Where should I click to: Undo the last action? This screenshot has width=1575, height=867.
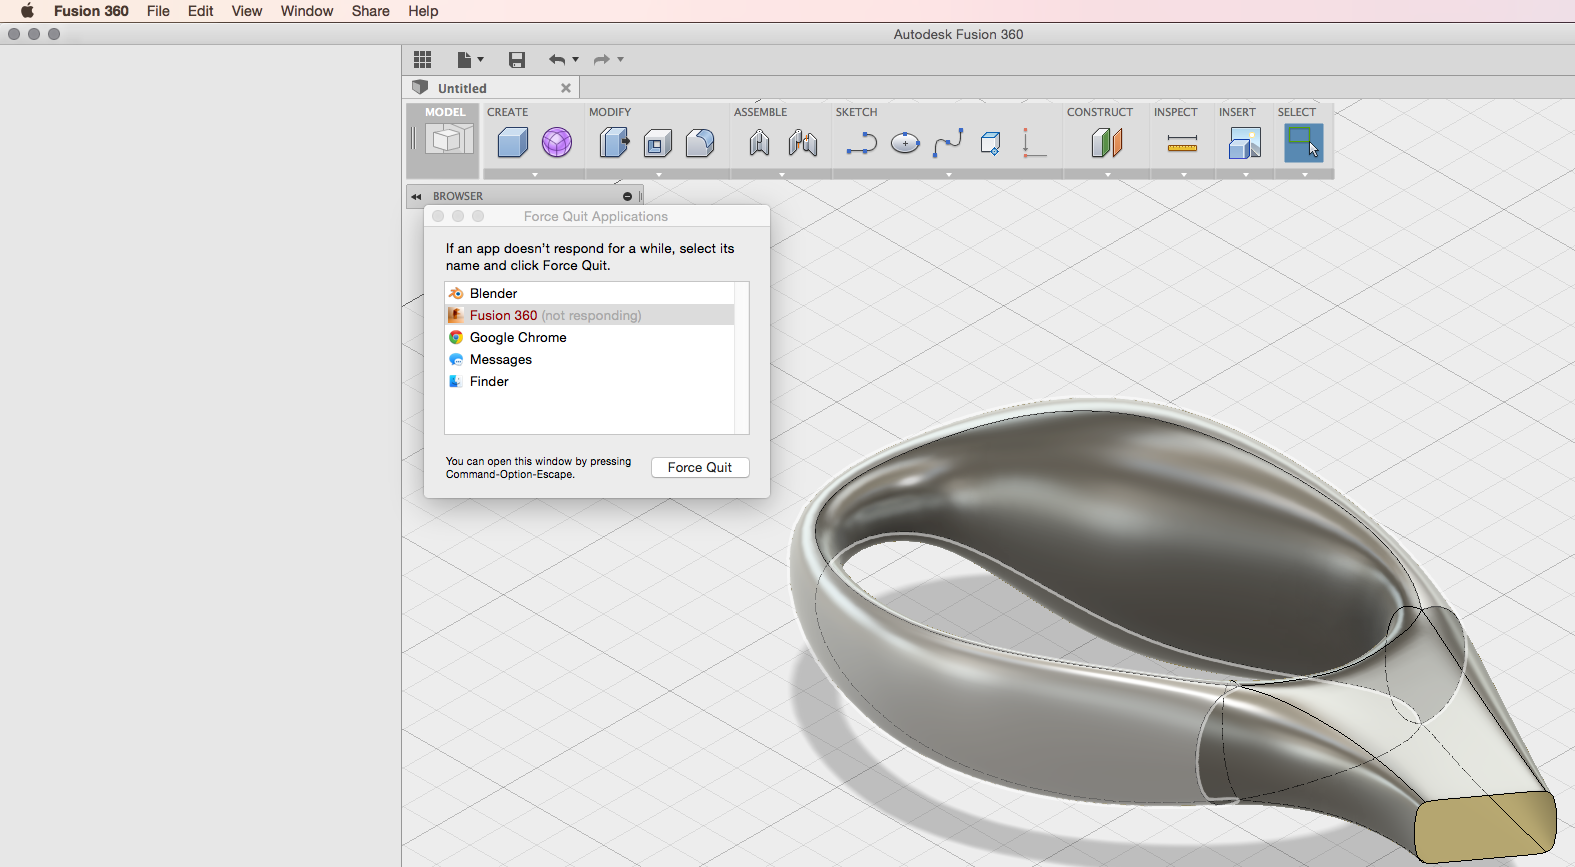click(x=557, y=60)
